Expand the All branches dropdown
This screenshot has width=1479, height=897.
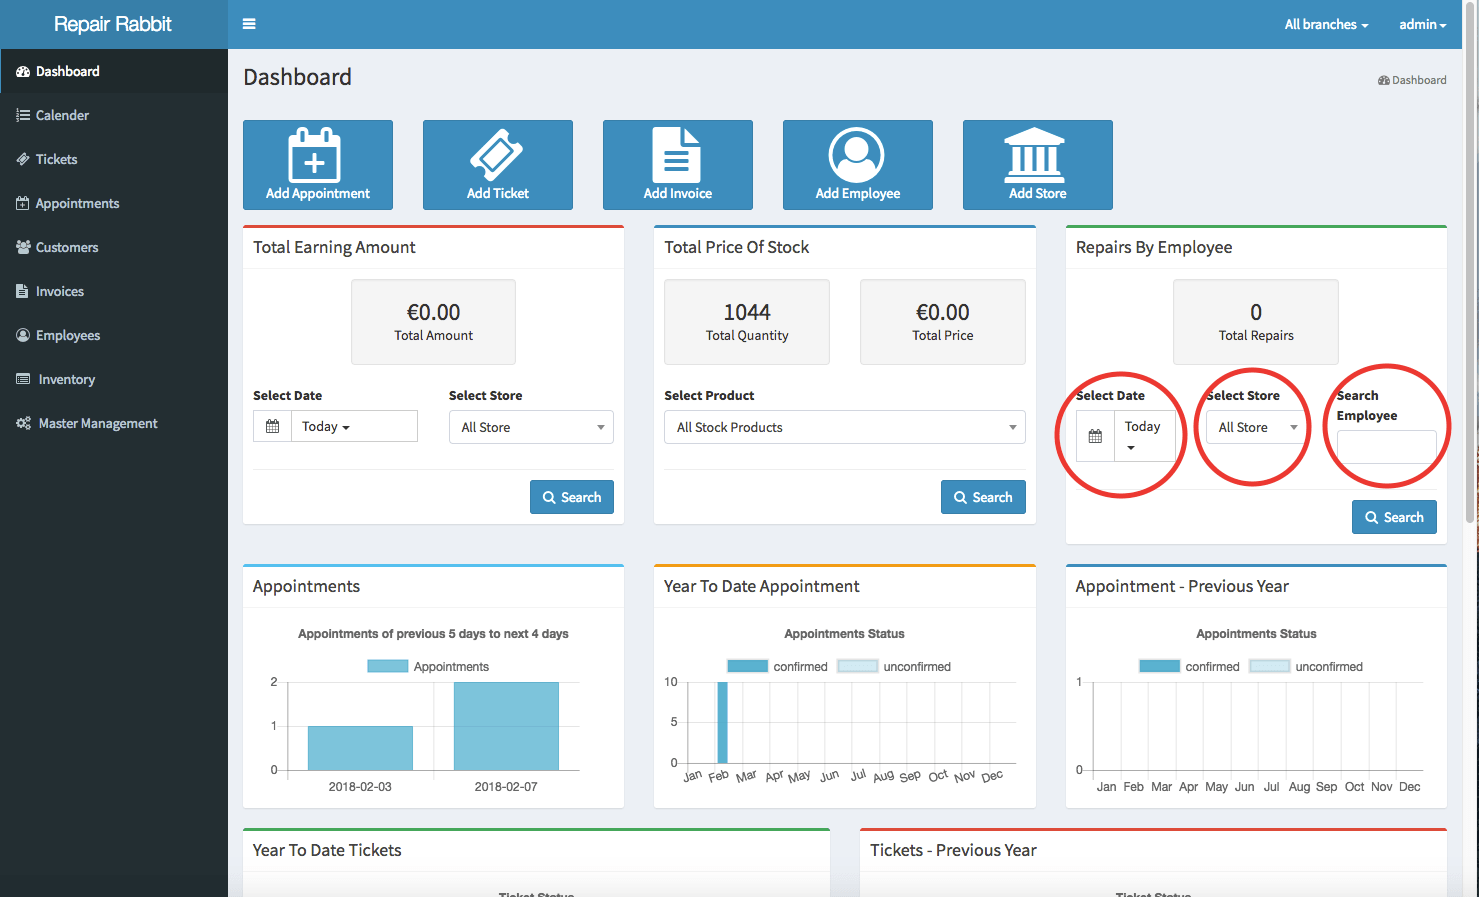(1326, 24)
